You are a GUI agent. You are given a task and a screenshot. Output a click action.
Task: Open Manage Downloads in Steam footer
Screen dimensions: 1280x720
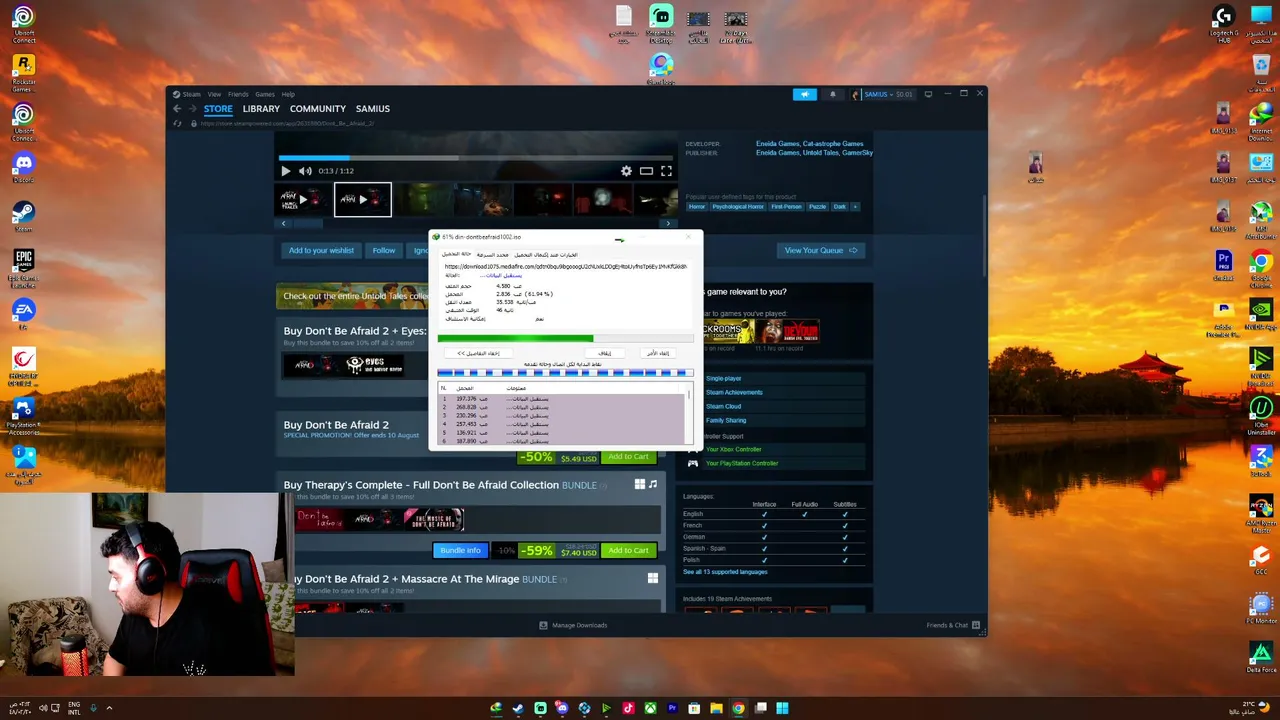tap(573, 626)
